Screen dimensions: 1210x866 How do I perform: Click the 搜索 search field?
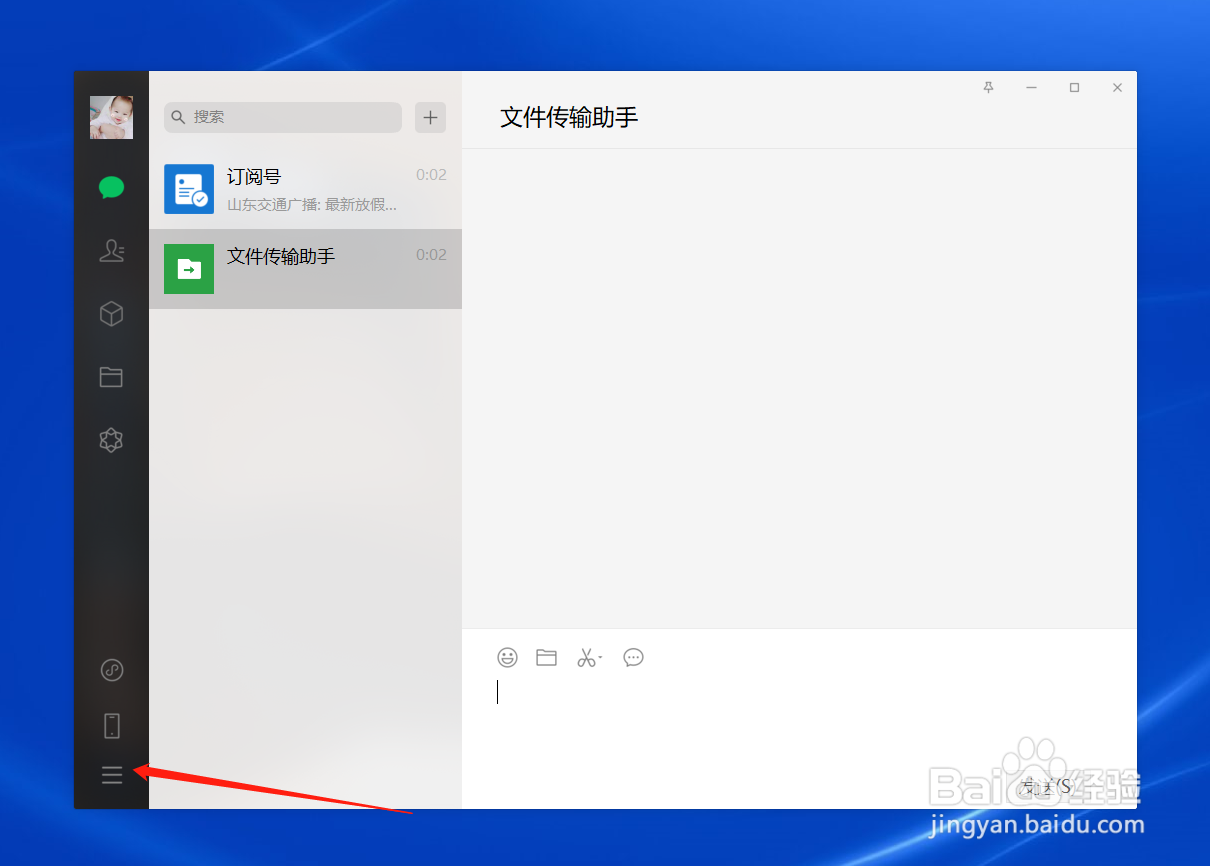(283, 117)
